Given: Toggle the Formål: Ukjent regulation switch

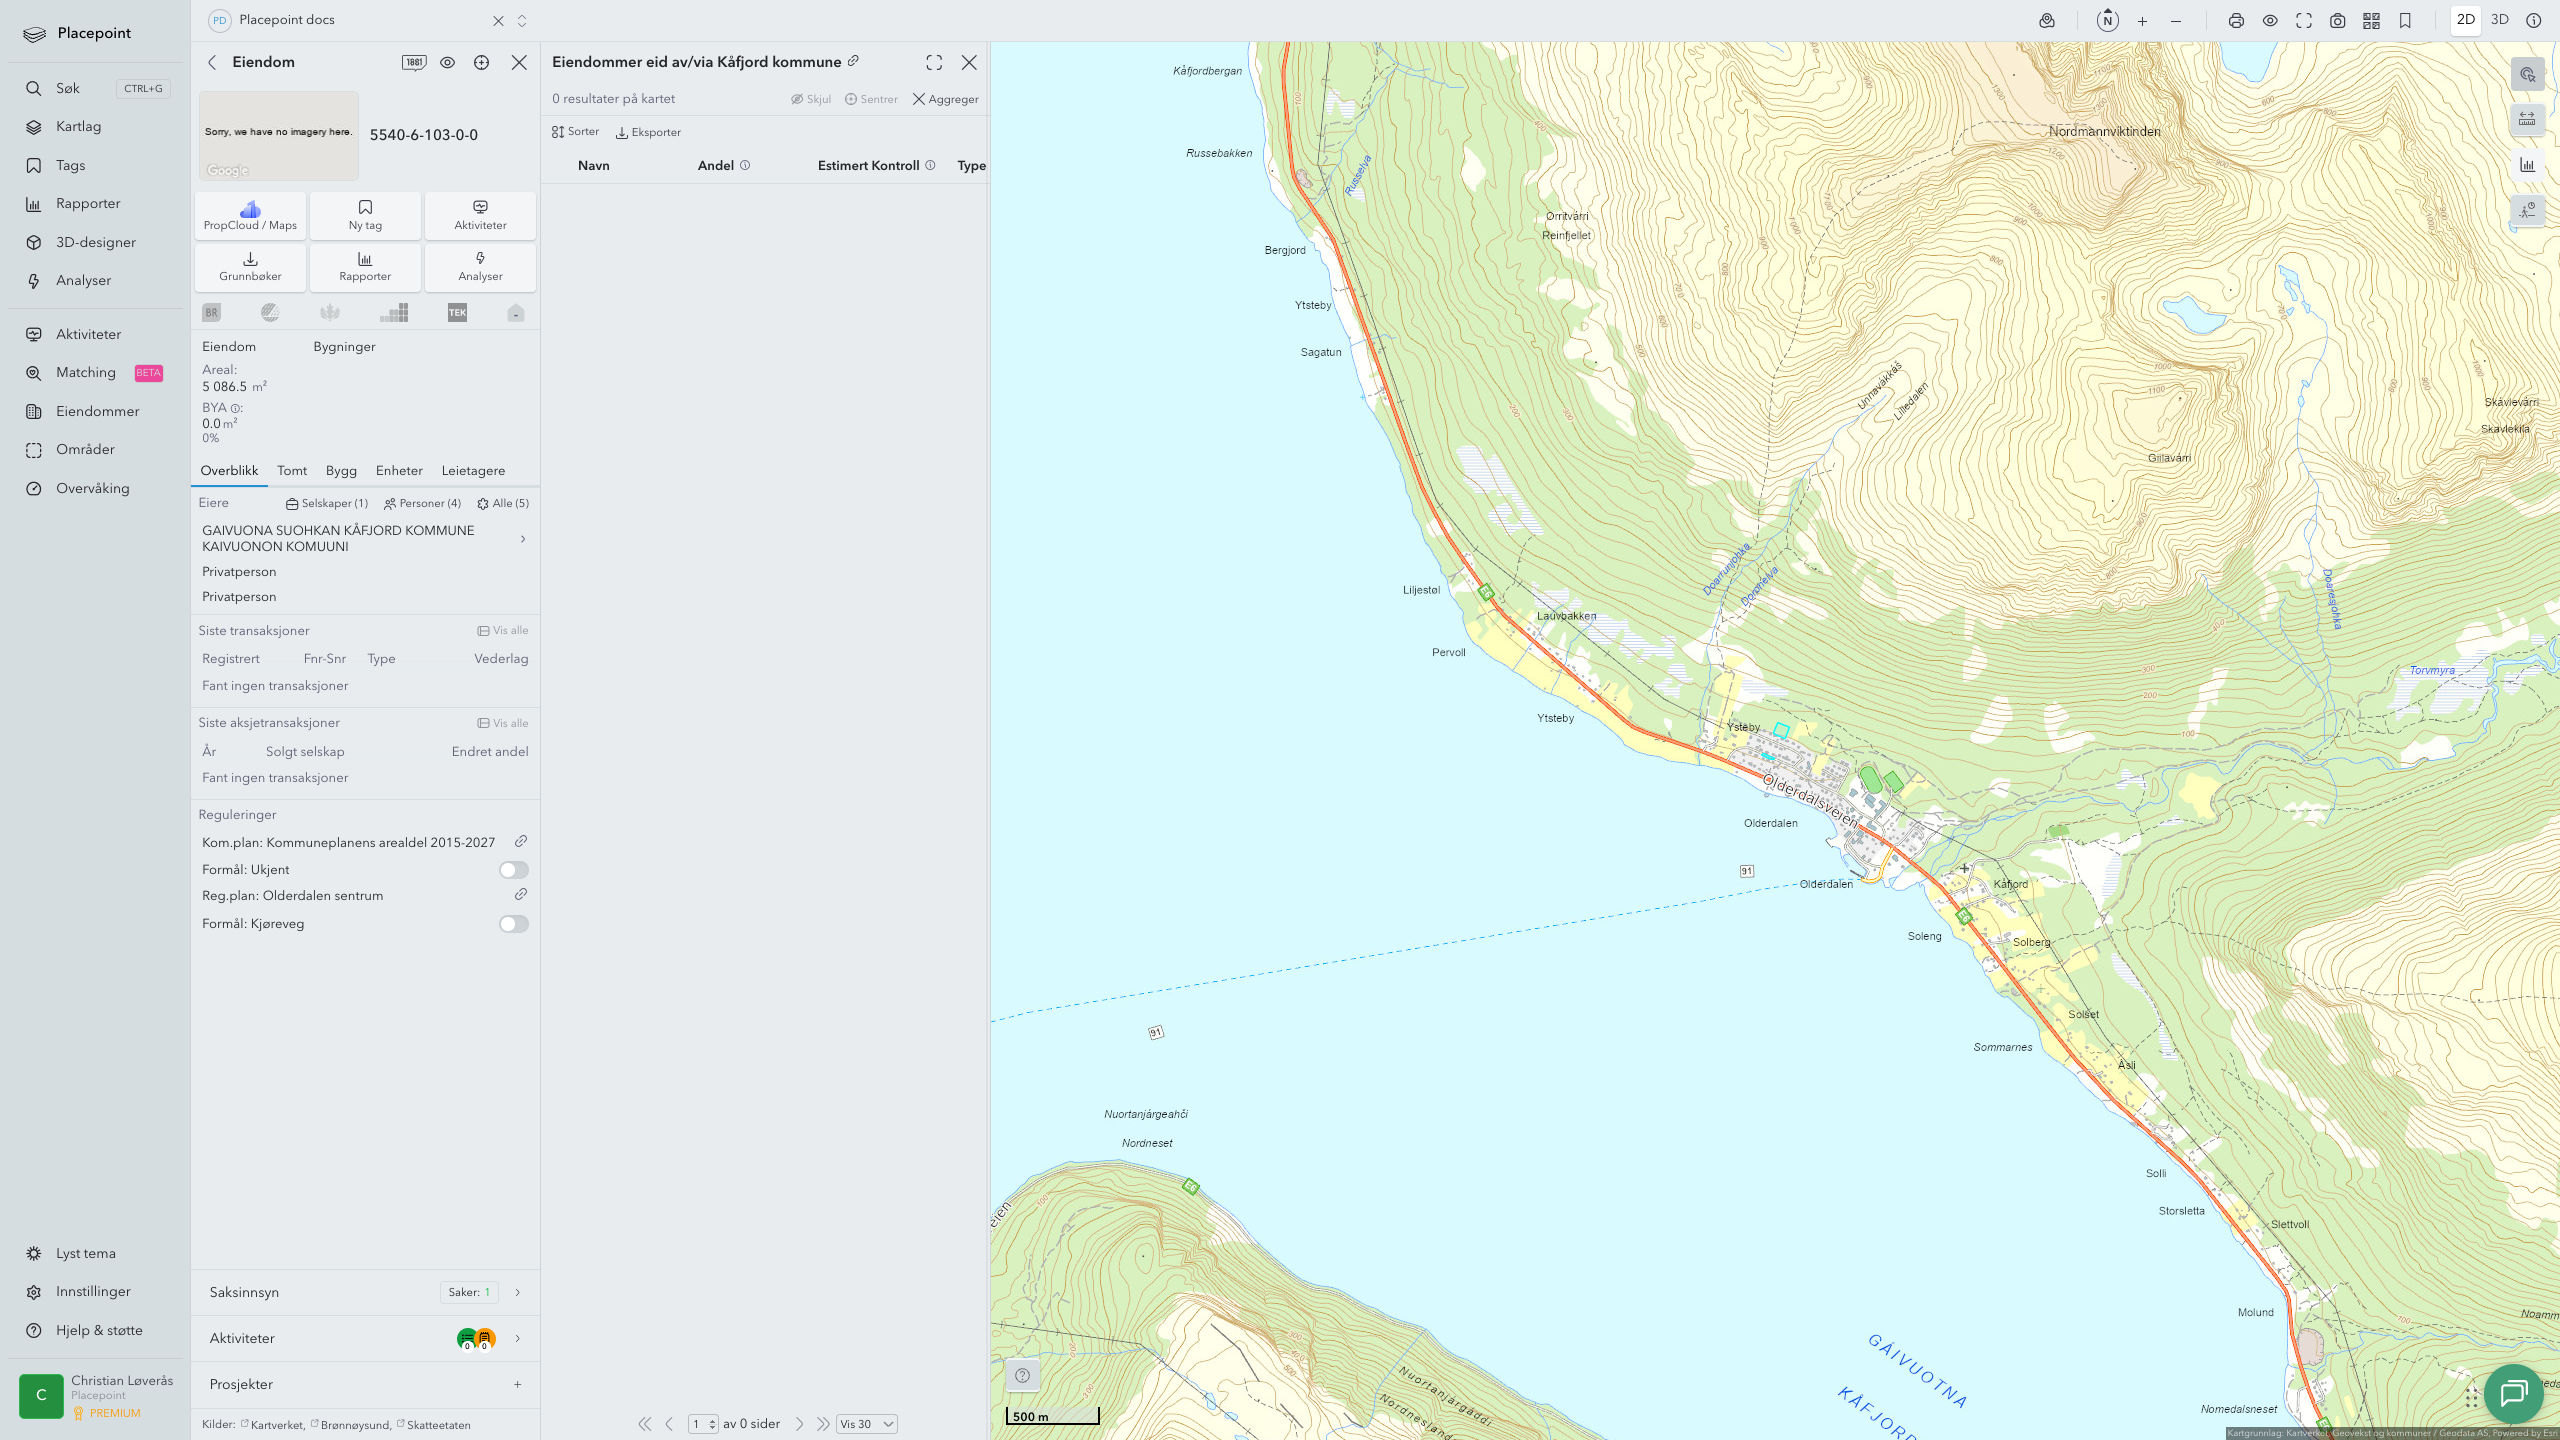Looking at the screenshot, I should tap(514, 870).
